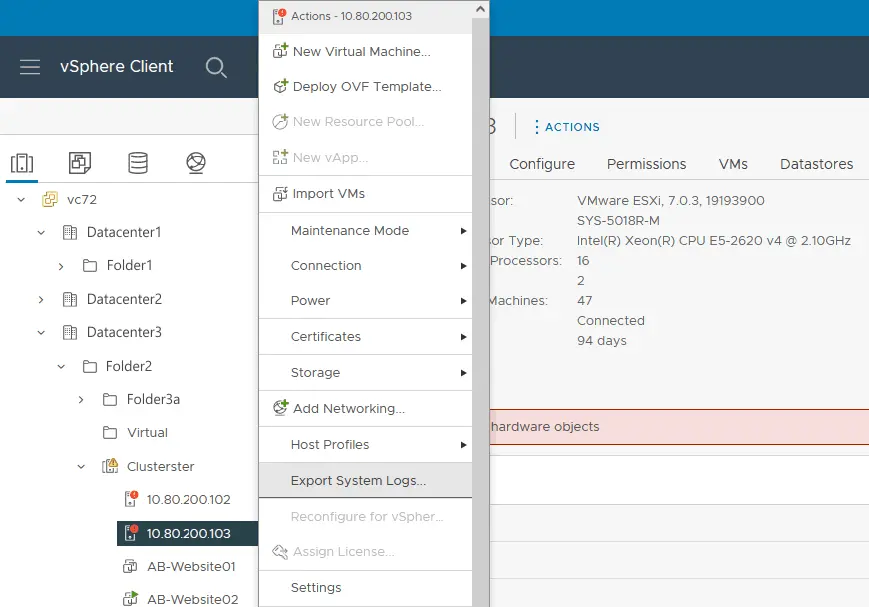Click the context menu vertical scrollbar
Screen dimensions: 869x607
click(480, 312)
